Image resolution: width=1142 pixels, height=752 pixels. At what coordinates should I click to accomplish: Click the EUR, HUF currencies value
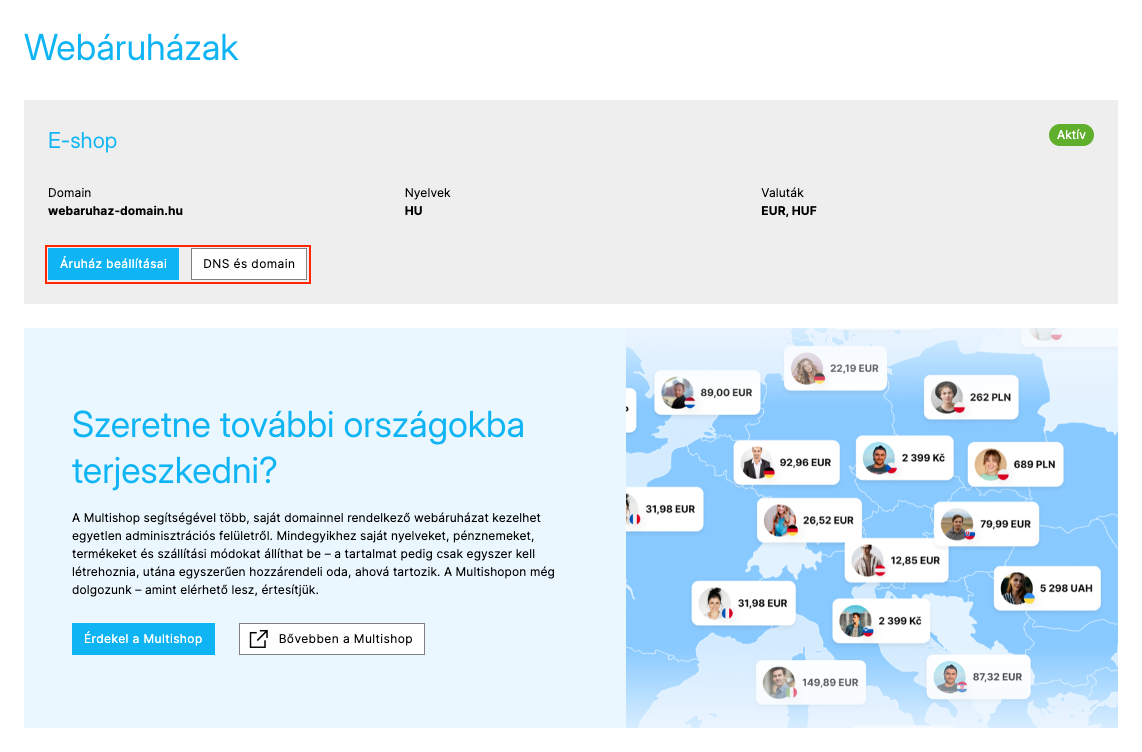tap(789, 211)
